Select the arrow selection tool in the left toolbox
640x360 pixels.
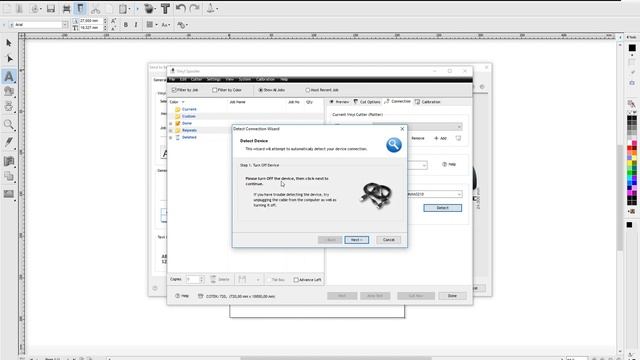(x=9, y=43)
